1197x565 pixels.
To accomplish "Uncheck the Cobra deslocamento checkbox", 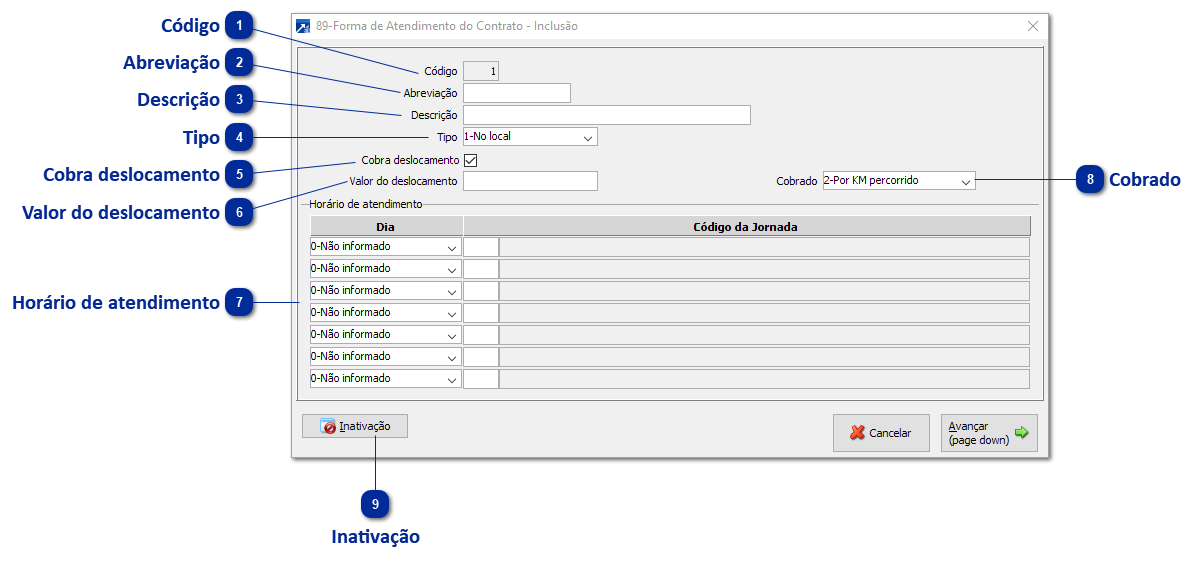I will pos(470,160).
